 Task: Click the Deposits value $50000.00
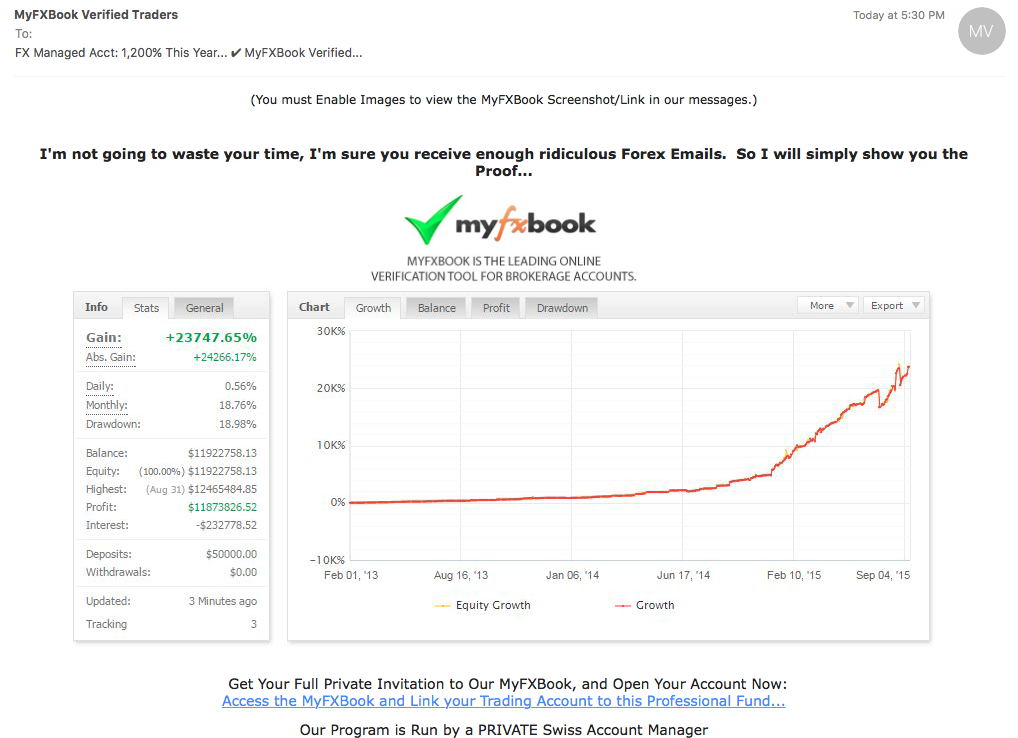pyautogui.click(x=231, y=554)
